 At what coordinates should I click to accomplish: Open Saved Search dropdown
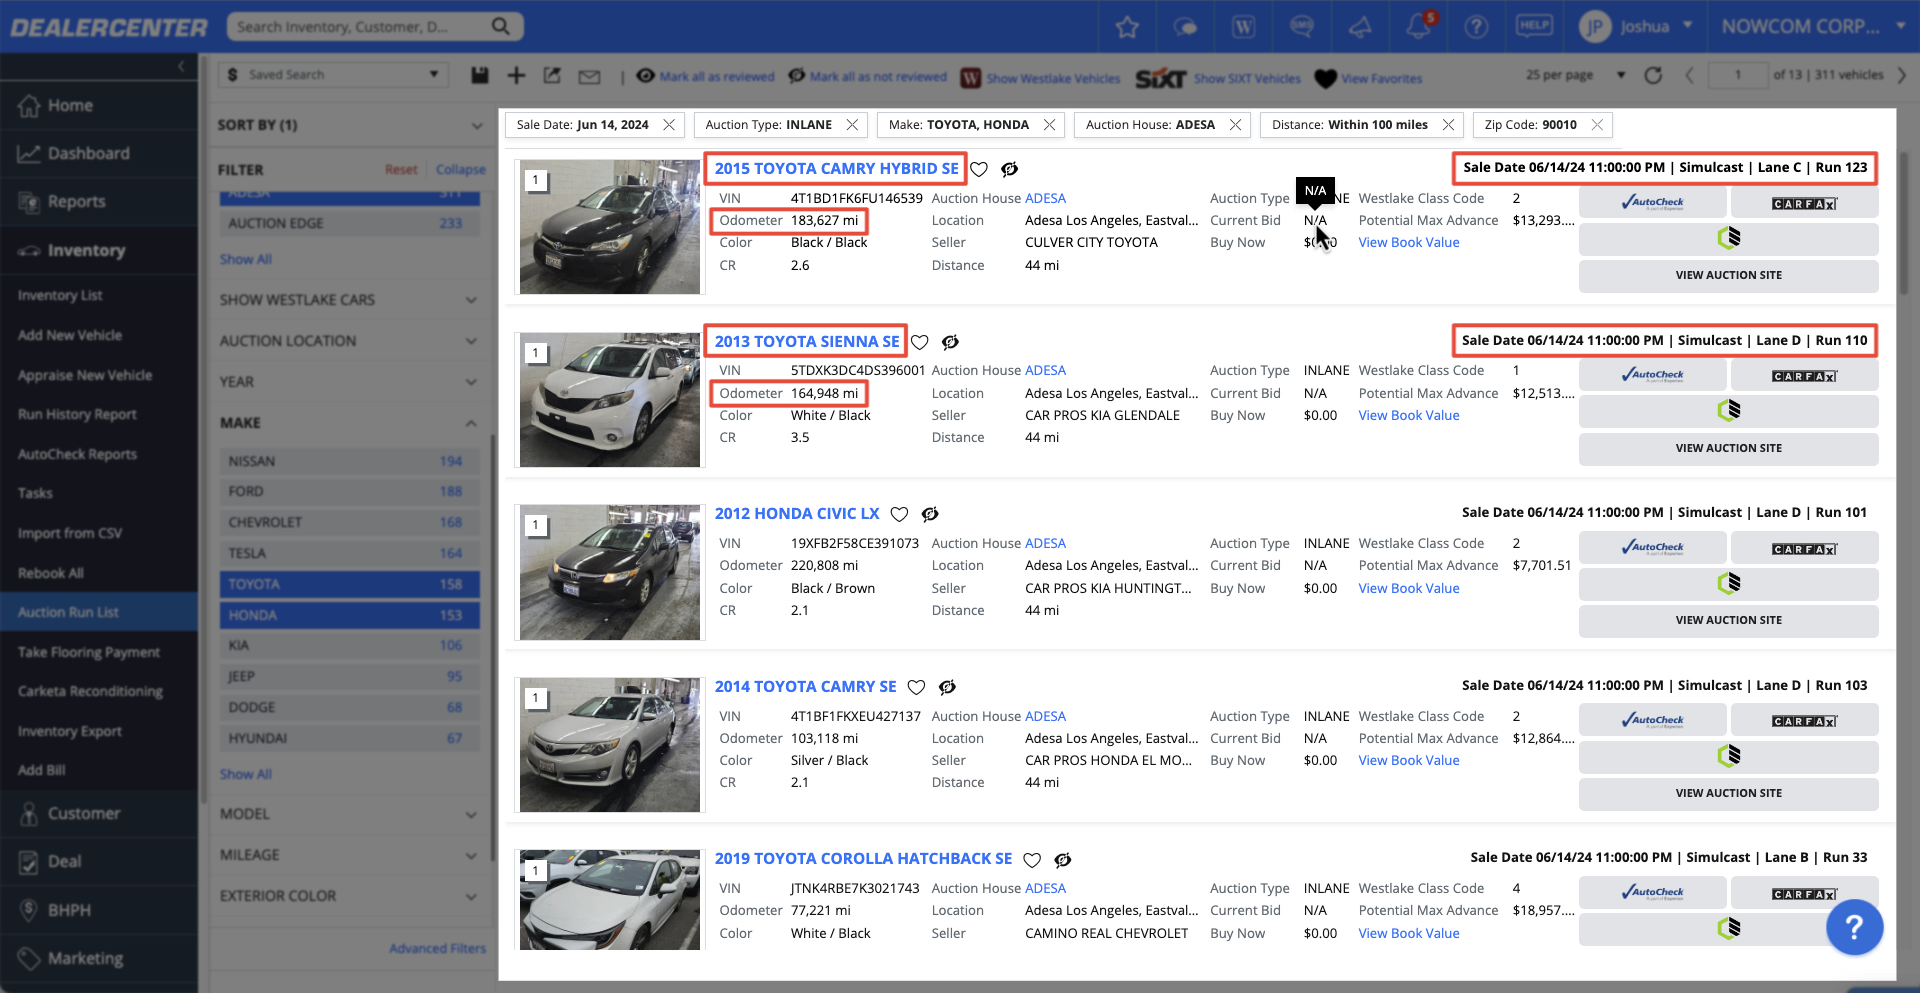coord(332,75)
